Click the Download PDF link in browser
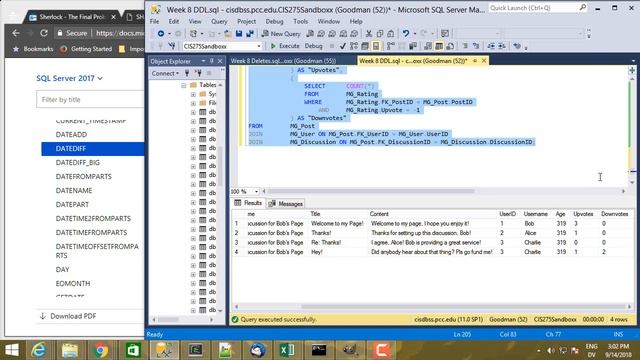This screenshot has width=640, height=360. (68, 316)
